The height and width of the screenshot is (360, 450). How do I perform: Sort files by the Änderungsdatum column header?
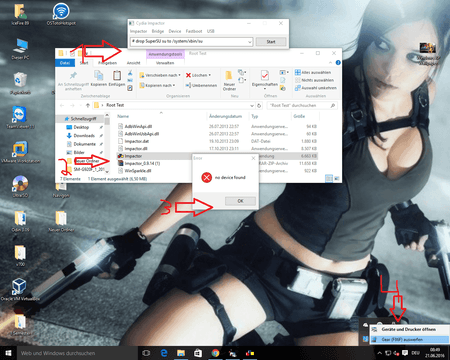click(x=225, y=116)
